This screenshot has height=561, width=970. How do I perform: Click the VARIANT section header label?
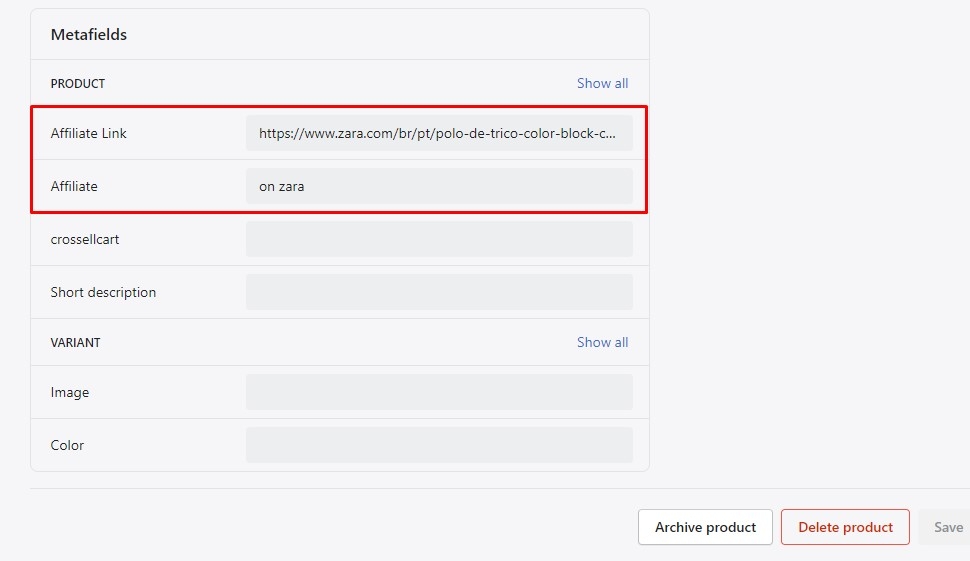click(x=76, y=342)
